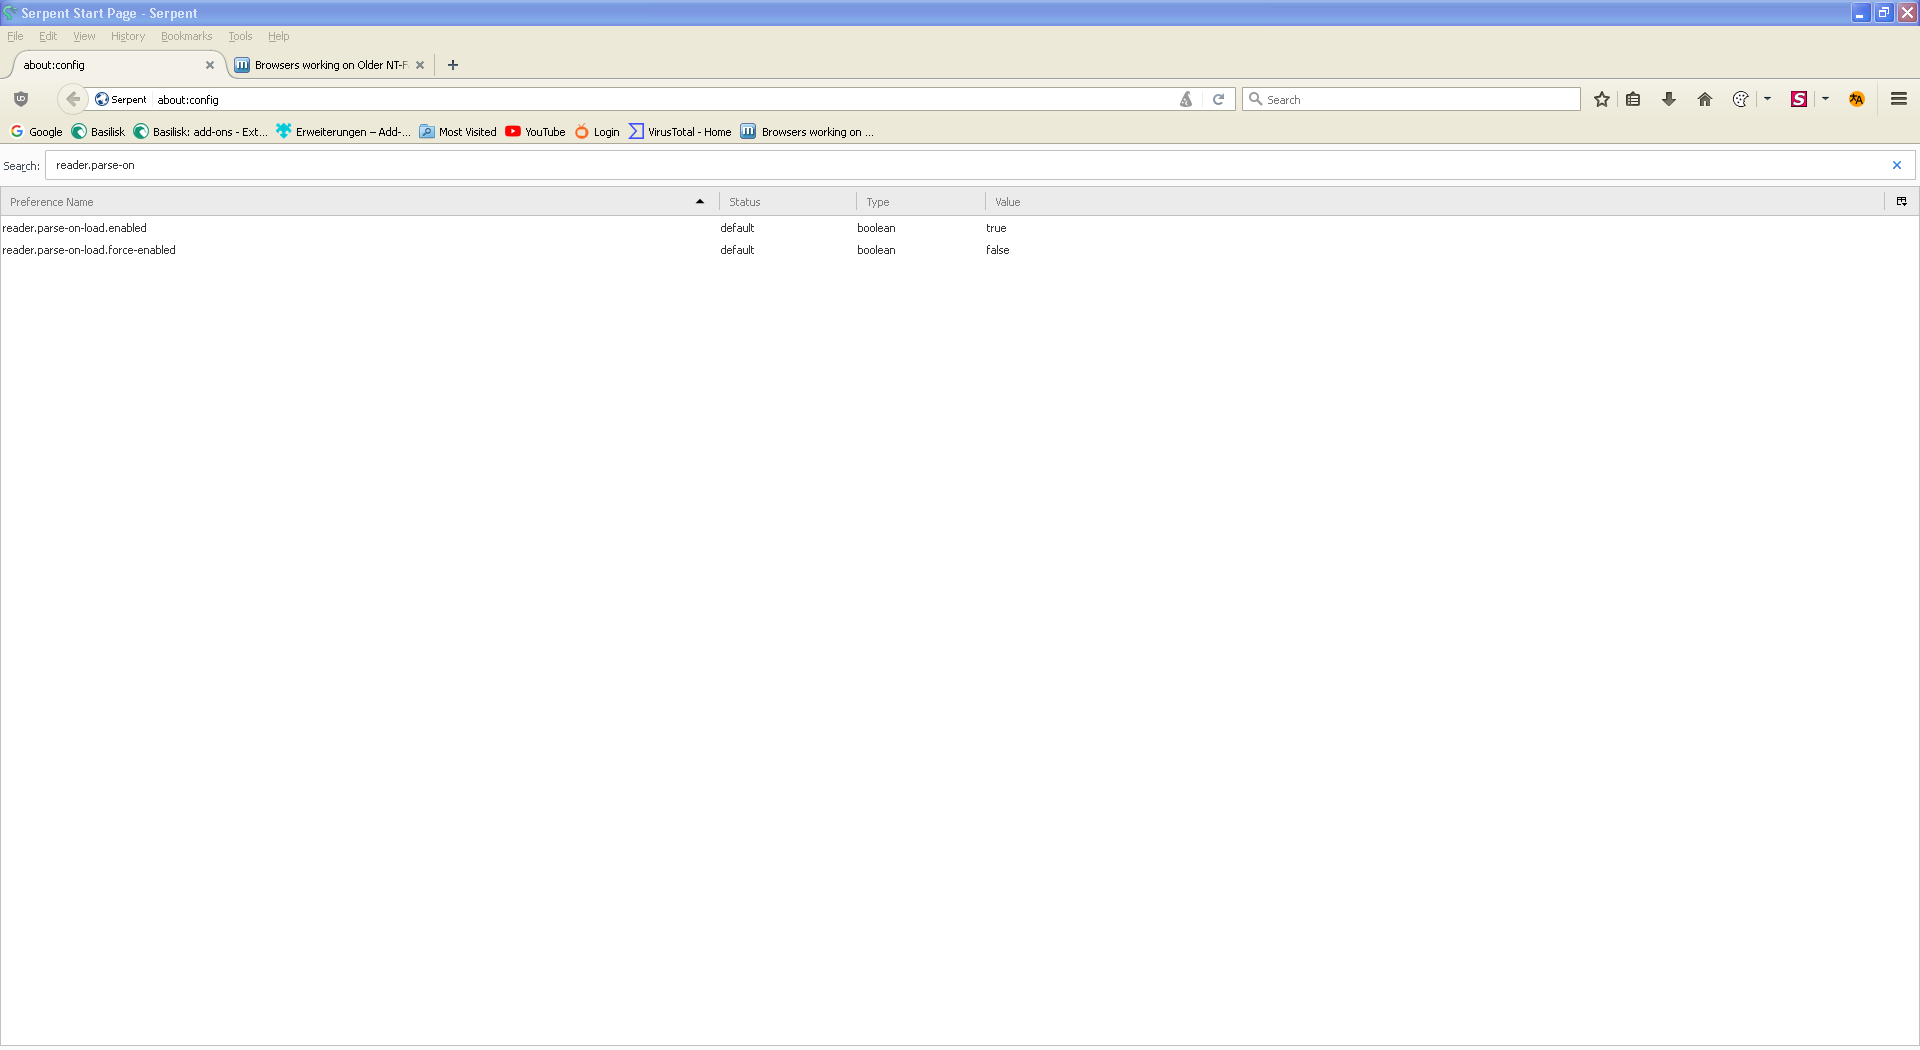Open the Basilisk bookmark
The image size is (1920, 1050).
[x=98, y=132]
